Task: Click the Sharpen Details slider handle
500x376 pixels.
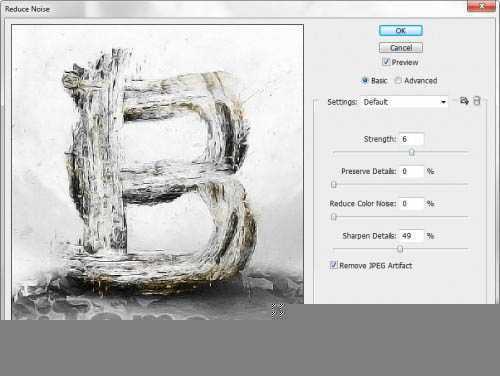Action: (x=400, y=249)
